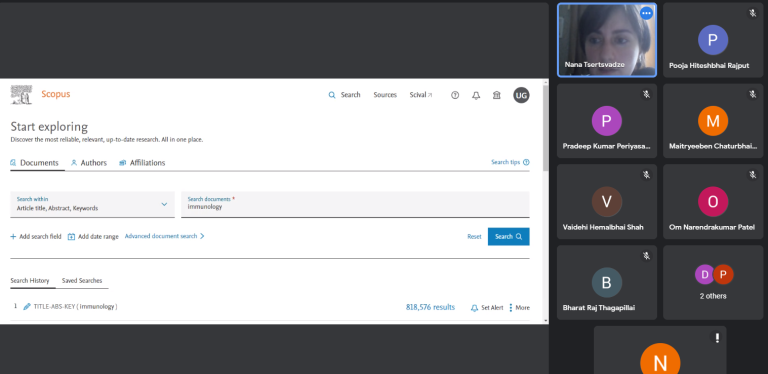Open the notifications bell icon

point(476,95)
